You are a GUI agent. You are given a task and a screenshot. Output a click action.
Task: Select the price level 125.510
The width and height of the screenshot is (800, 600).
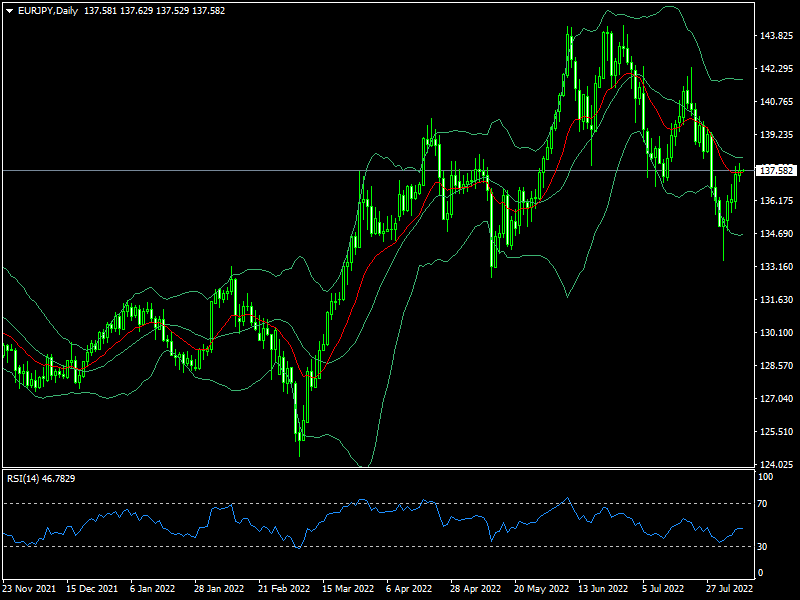[x=776, y=432]
